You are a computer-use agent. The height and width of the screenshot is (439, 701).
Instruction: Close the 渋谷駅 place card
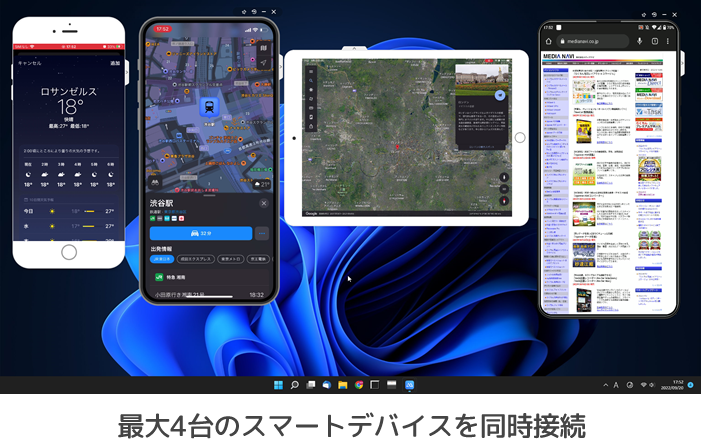[263, 203]
